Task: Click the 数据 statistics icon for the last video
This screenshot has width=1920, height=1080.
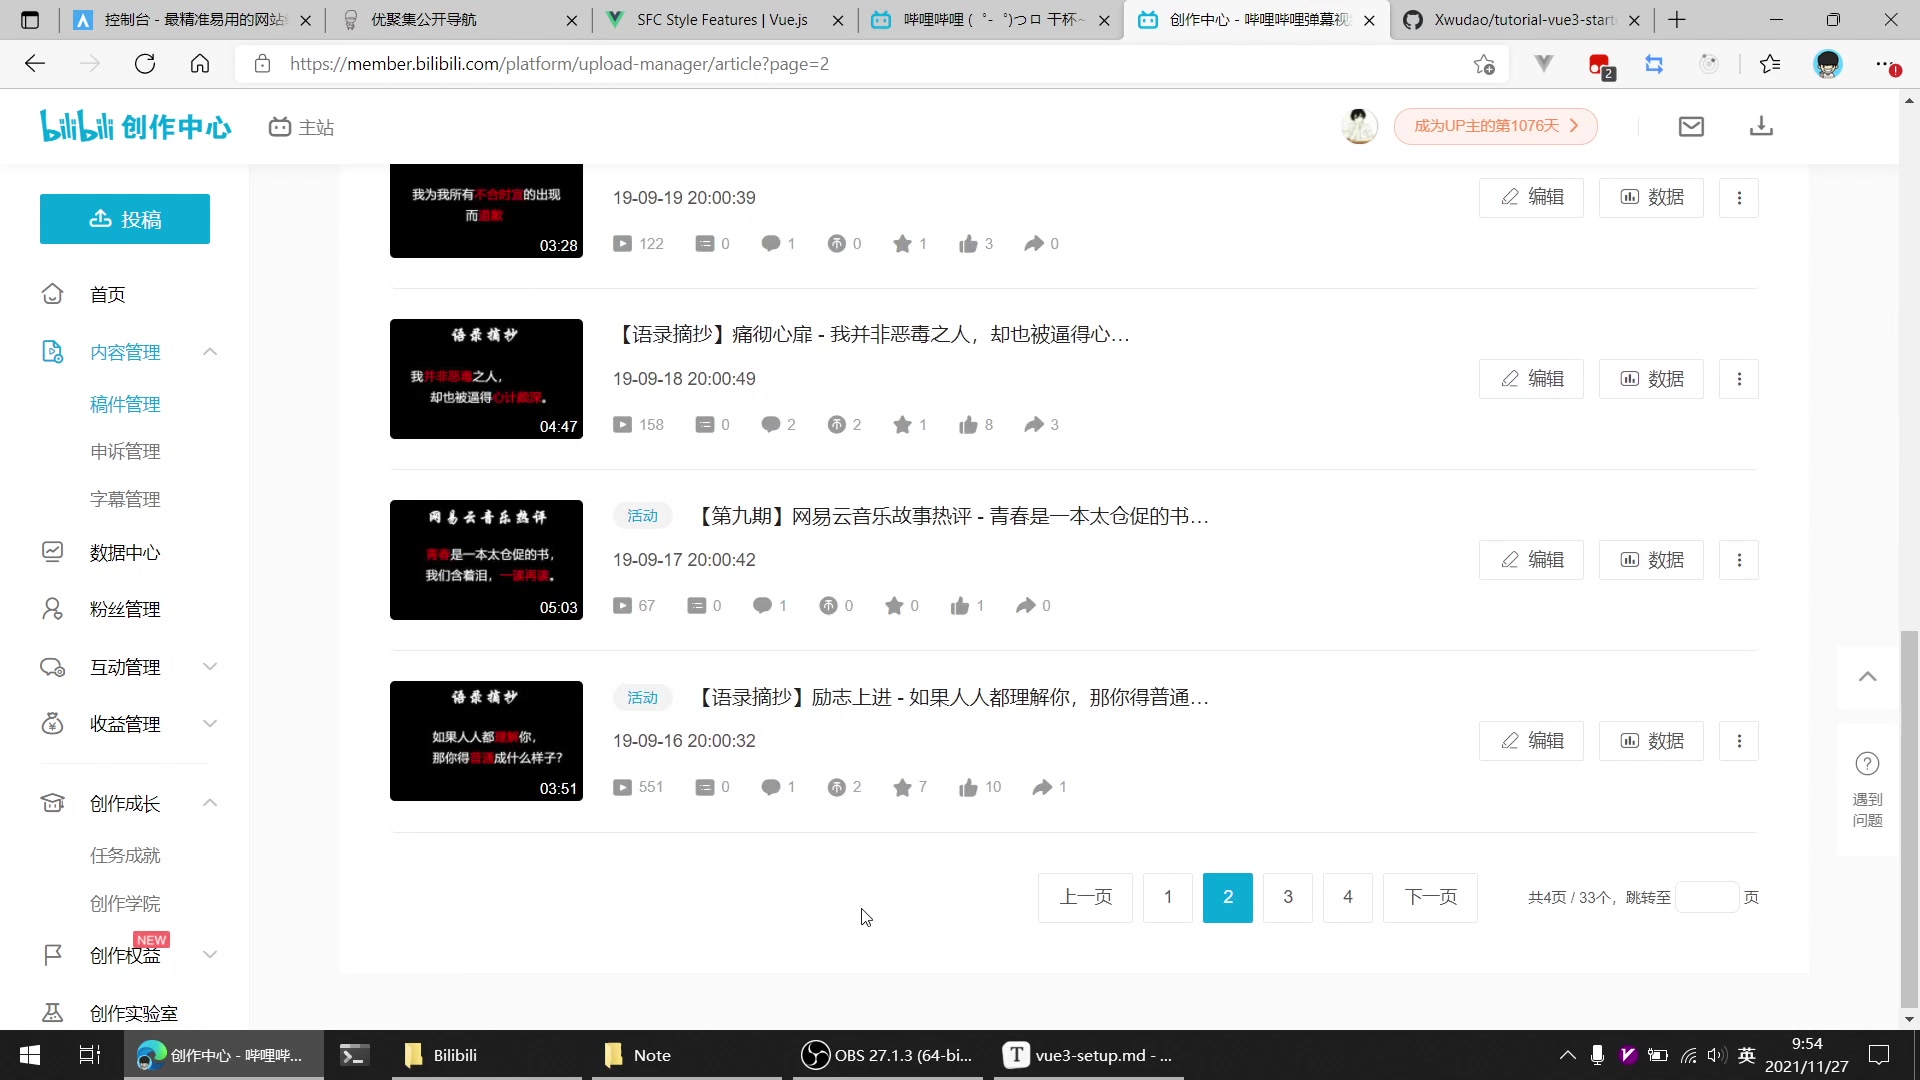Action: (1630, 741)
